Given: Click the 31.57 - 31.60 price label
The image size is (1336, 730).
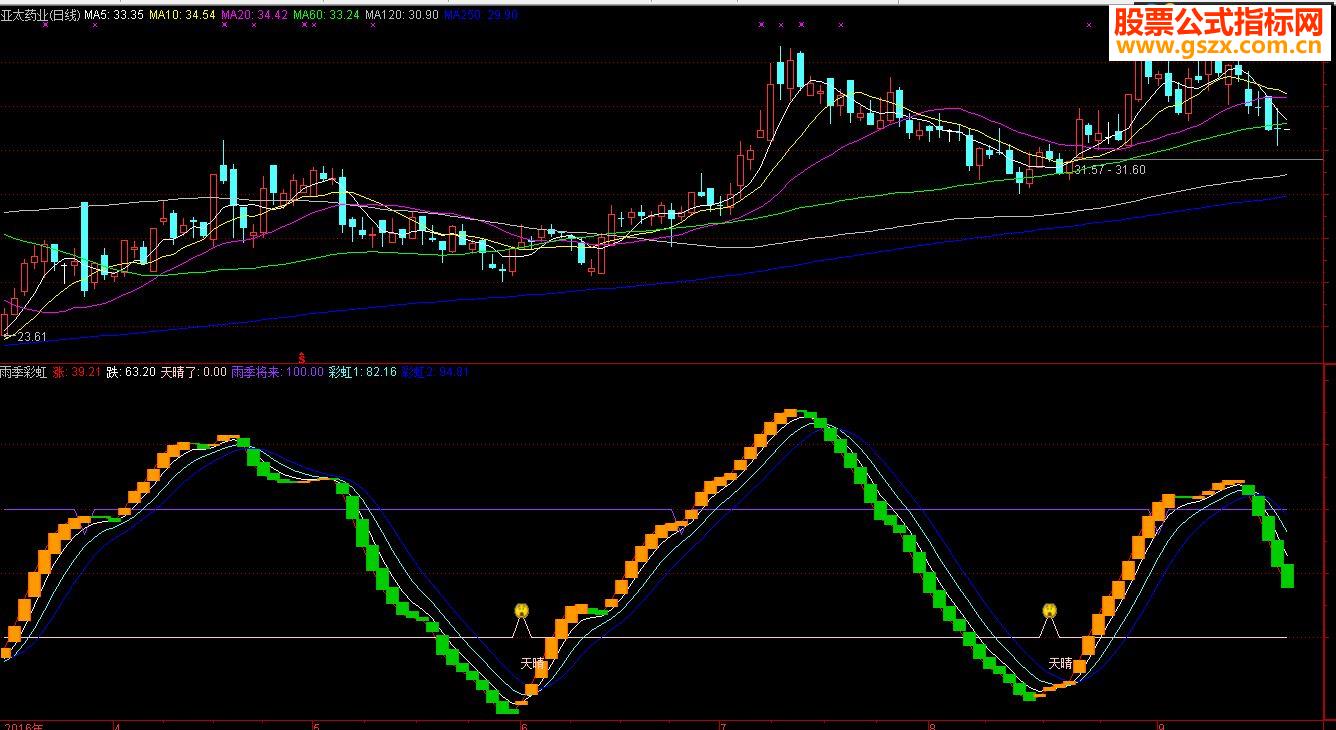Looking at the screenshot, I should pyautogui.click(x=1109, y=170).
